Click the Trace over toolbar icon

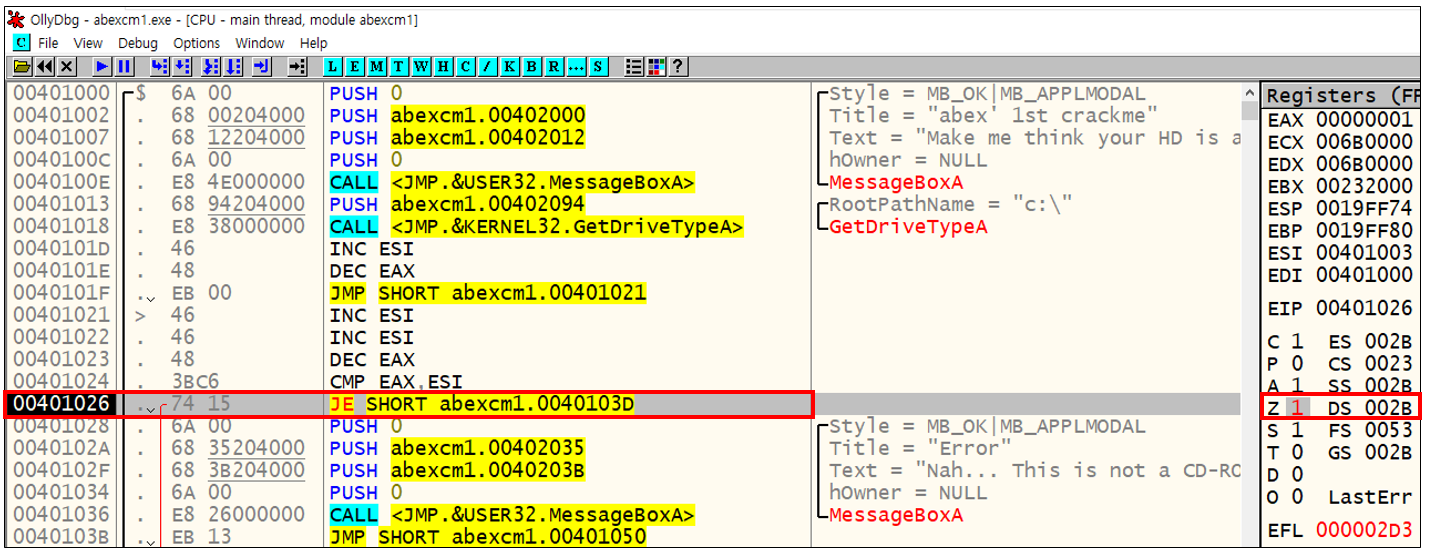(x=233, y=67)
